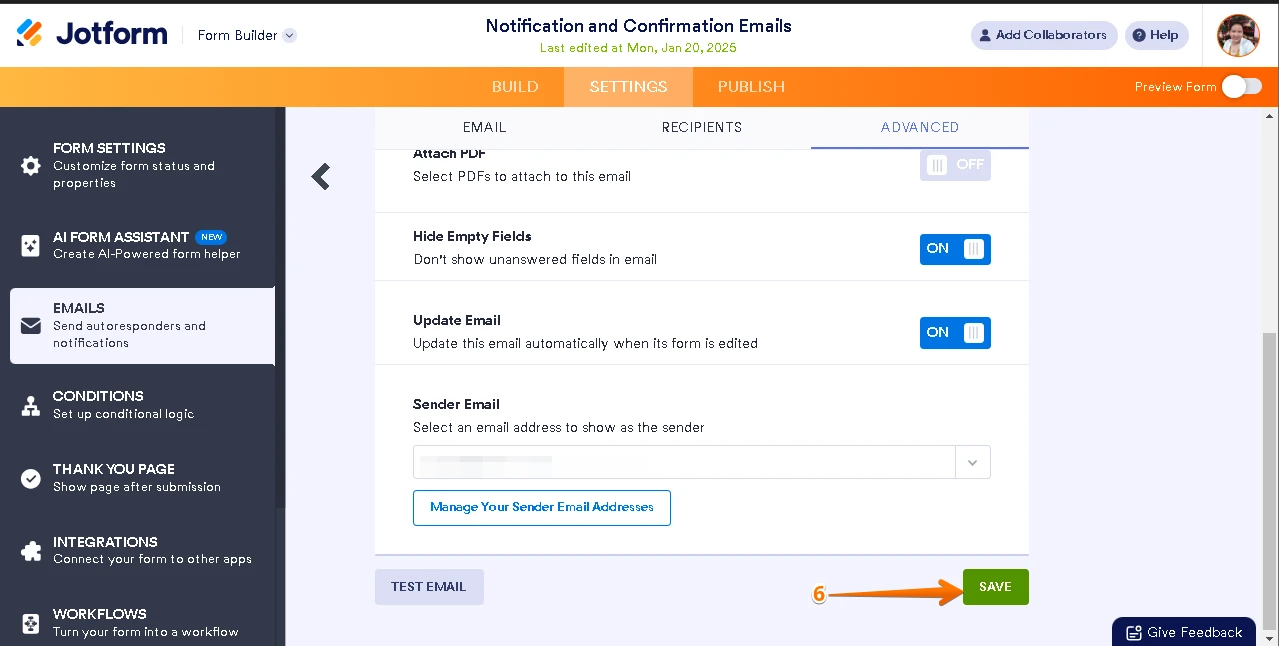Disable the Update Email switch

tap(955, 332)
